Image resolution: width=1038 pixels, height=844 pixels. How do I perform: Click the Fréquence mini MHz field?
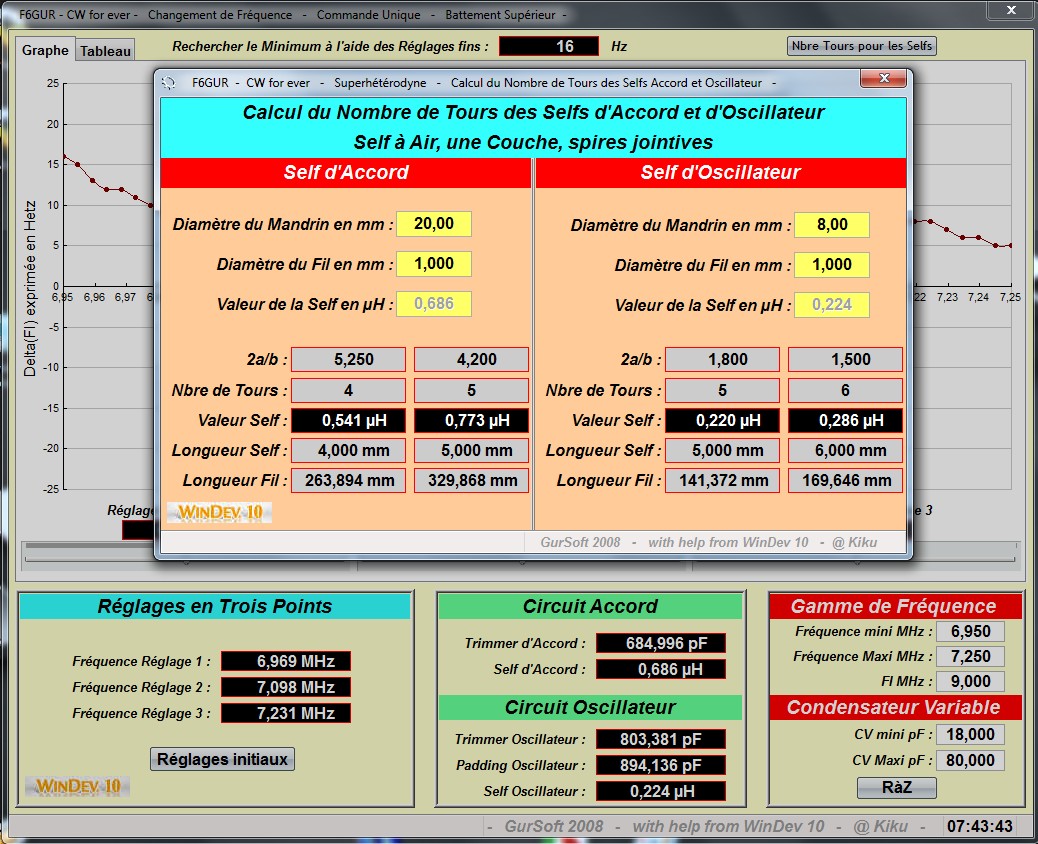pyautogui.click(x=970, y=631)
